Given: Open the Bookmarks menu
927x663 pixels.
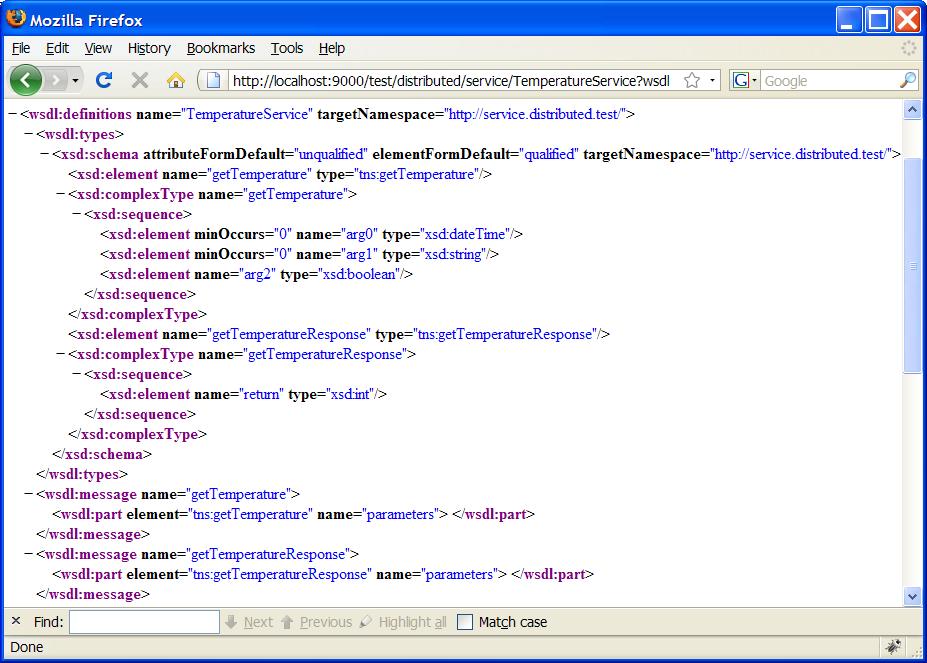Looking at the screenshot, I should pos(220,48).
